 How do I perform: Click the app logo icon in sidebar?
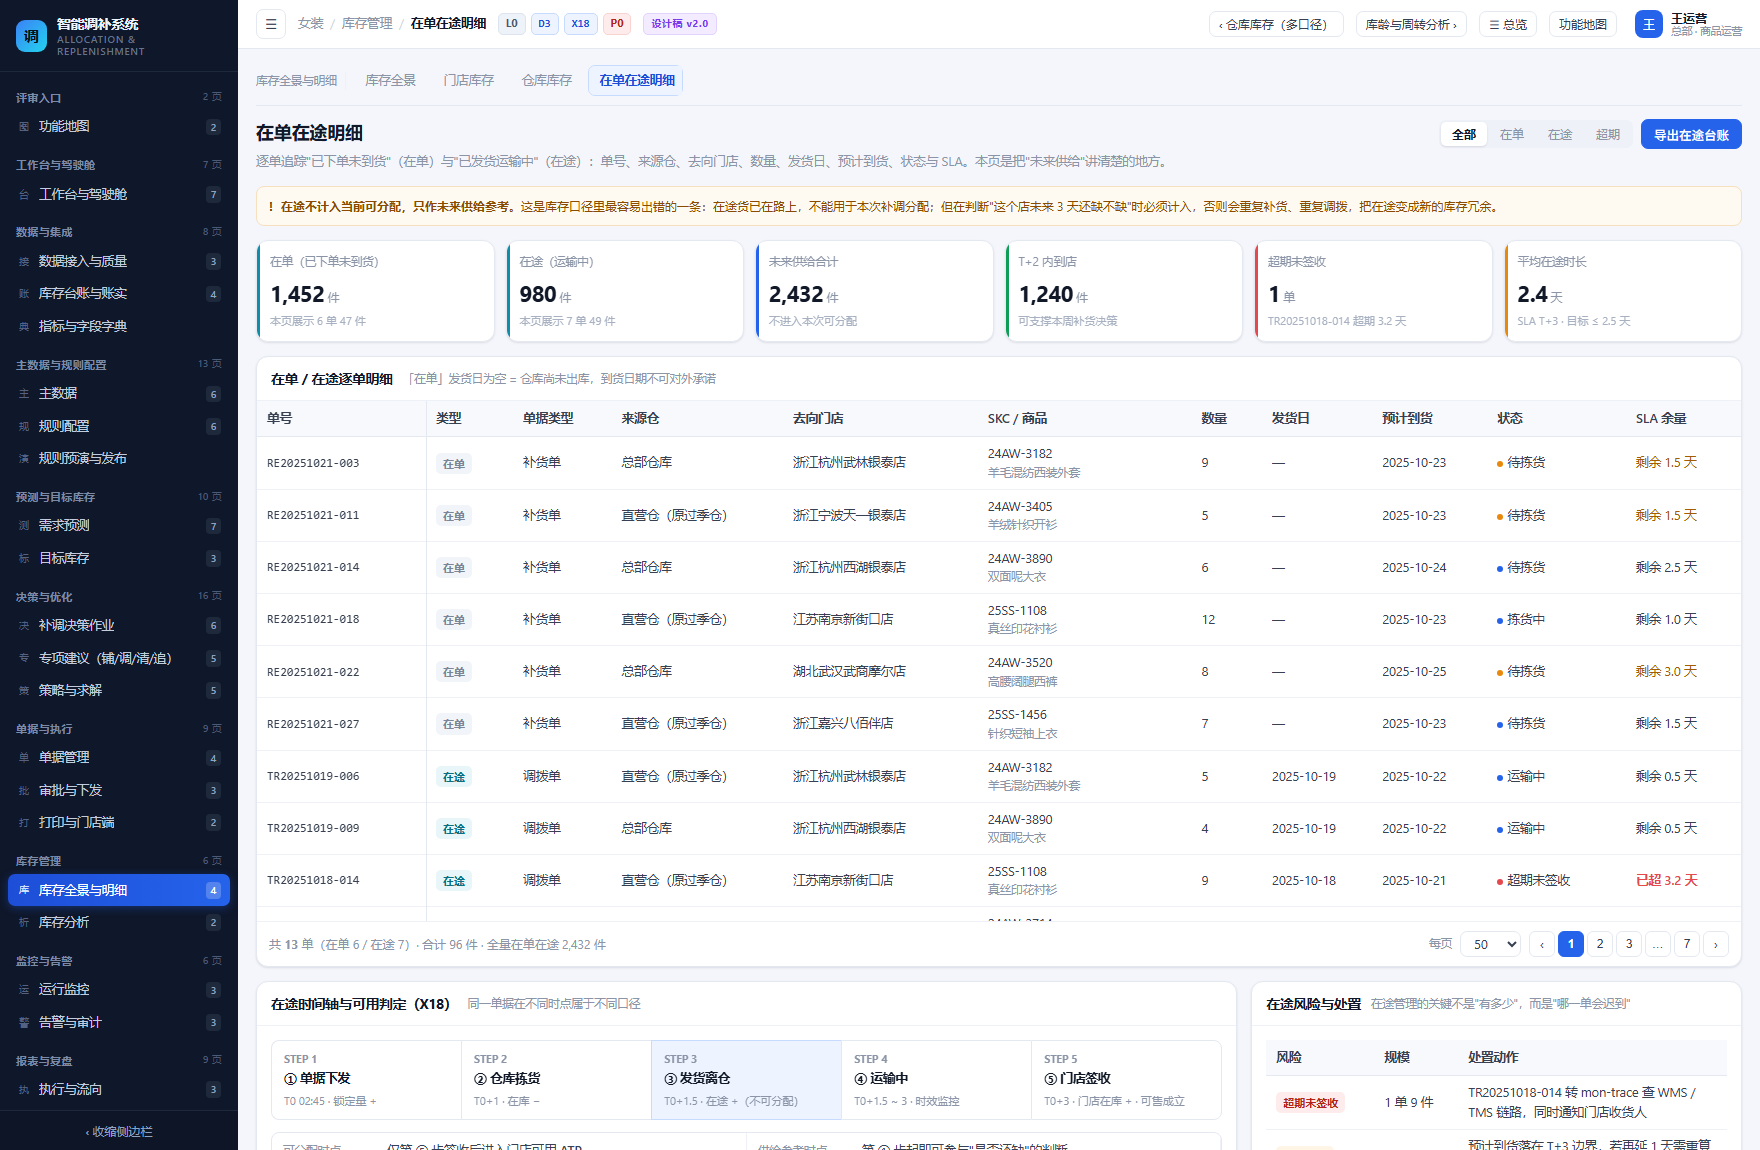31,36
